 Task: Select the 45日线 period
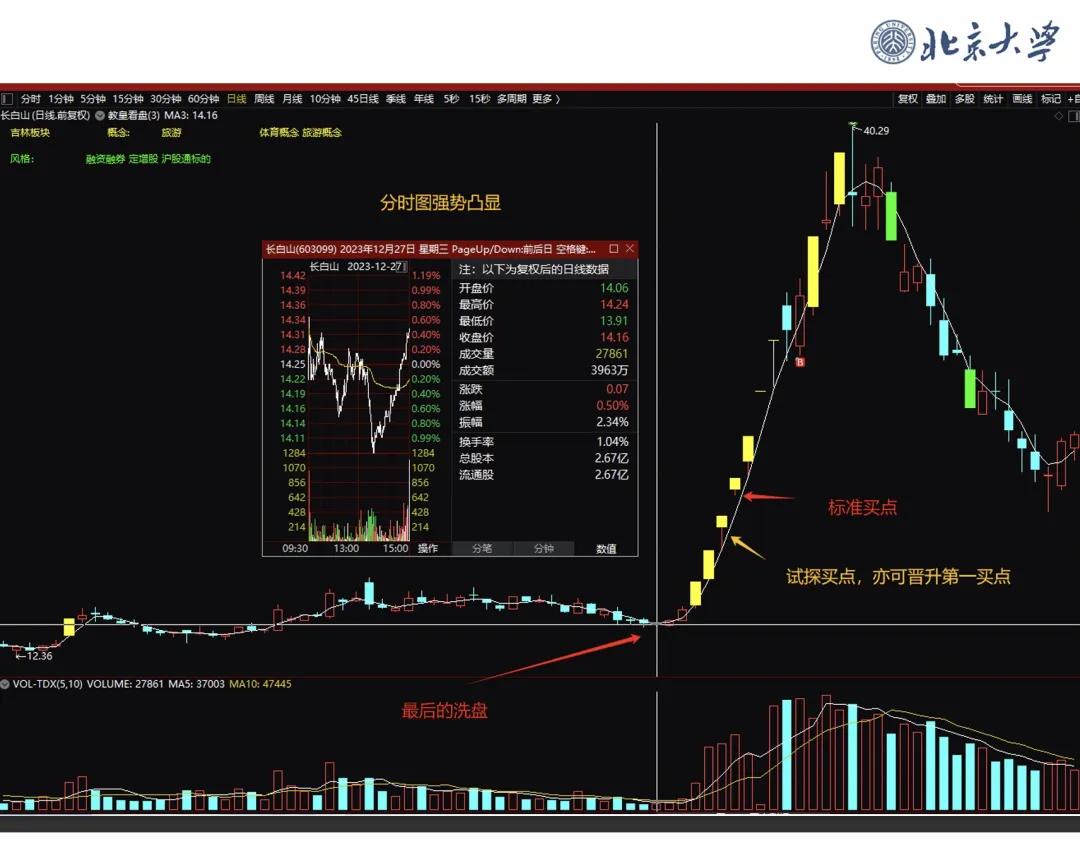363,99
